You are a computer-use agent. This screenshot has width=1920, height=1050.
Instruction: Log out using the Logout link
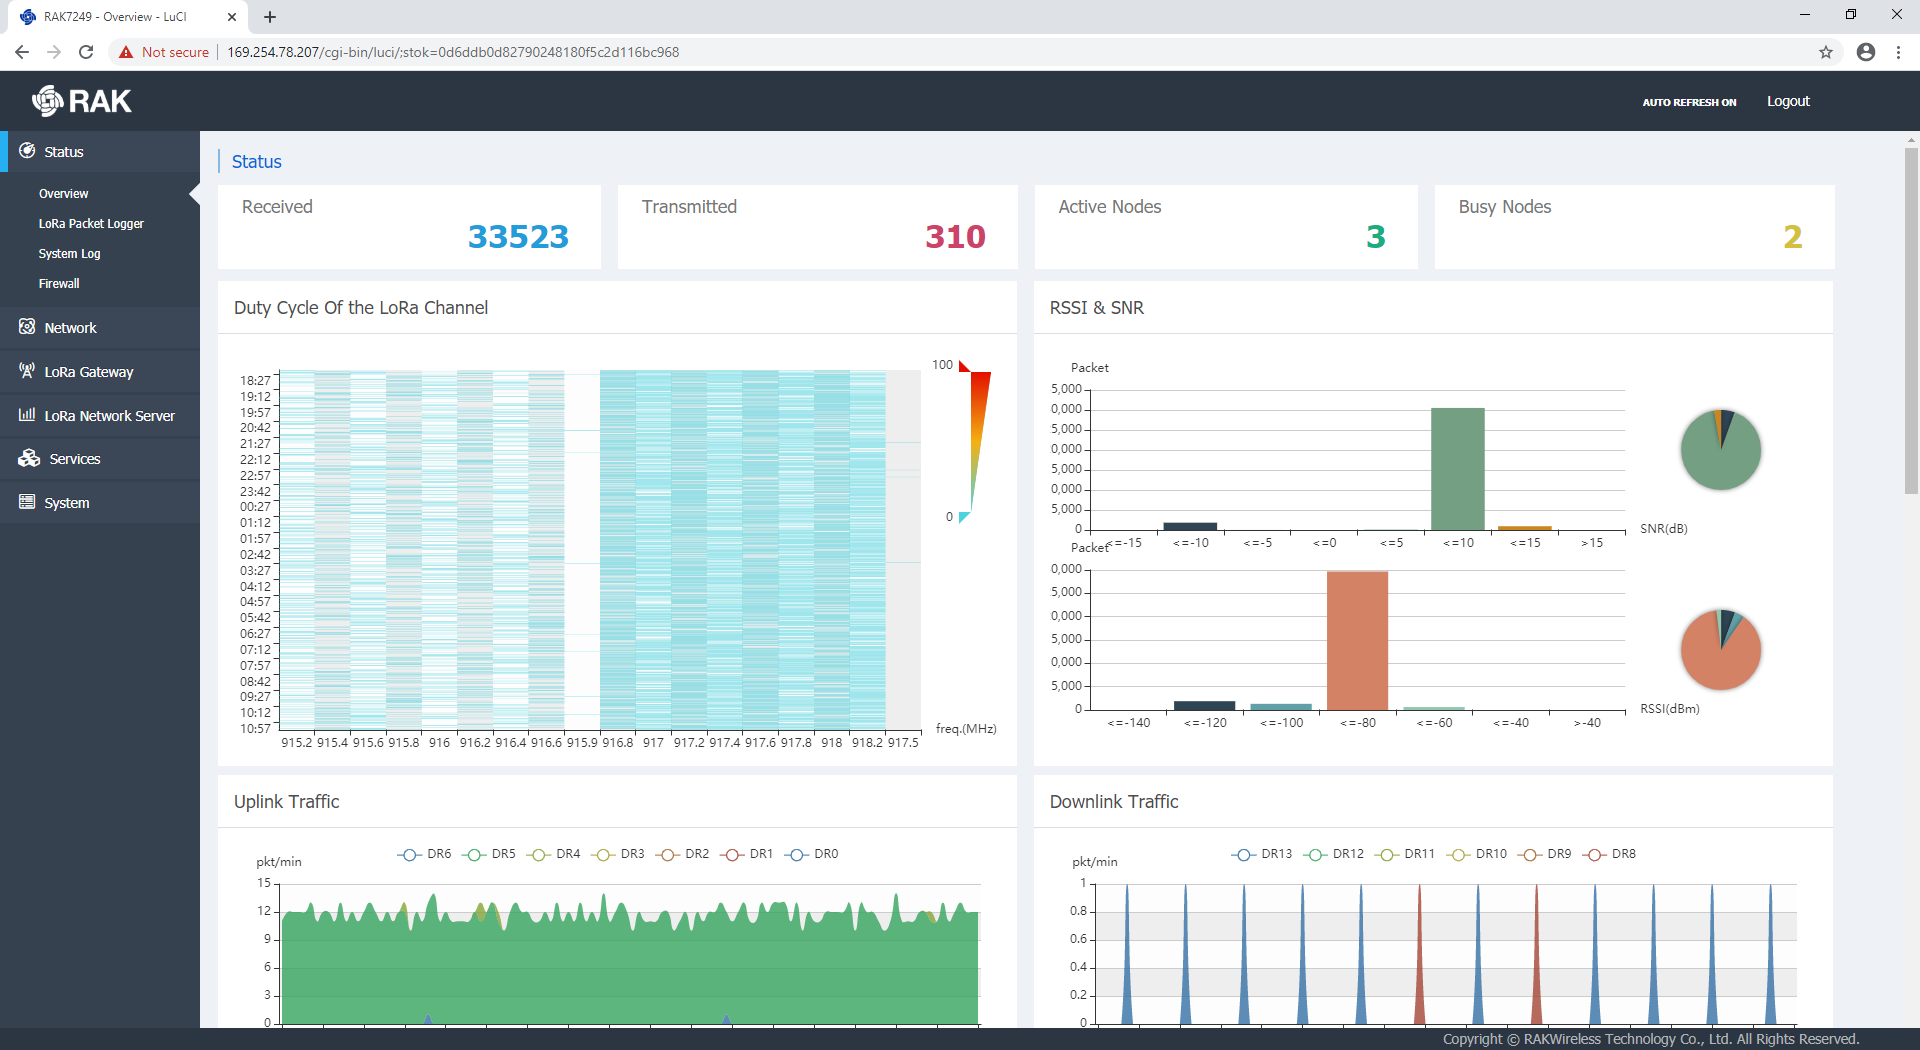(x=1788, y=101)
